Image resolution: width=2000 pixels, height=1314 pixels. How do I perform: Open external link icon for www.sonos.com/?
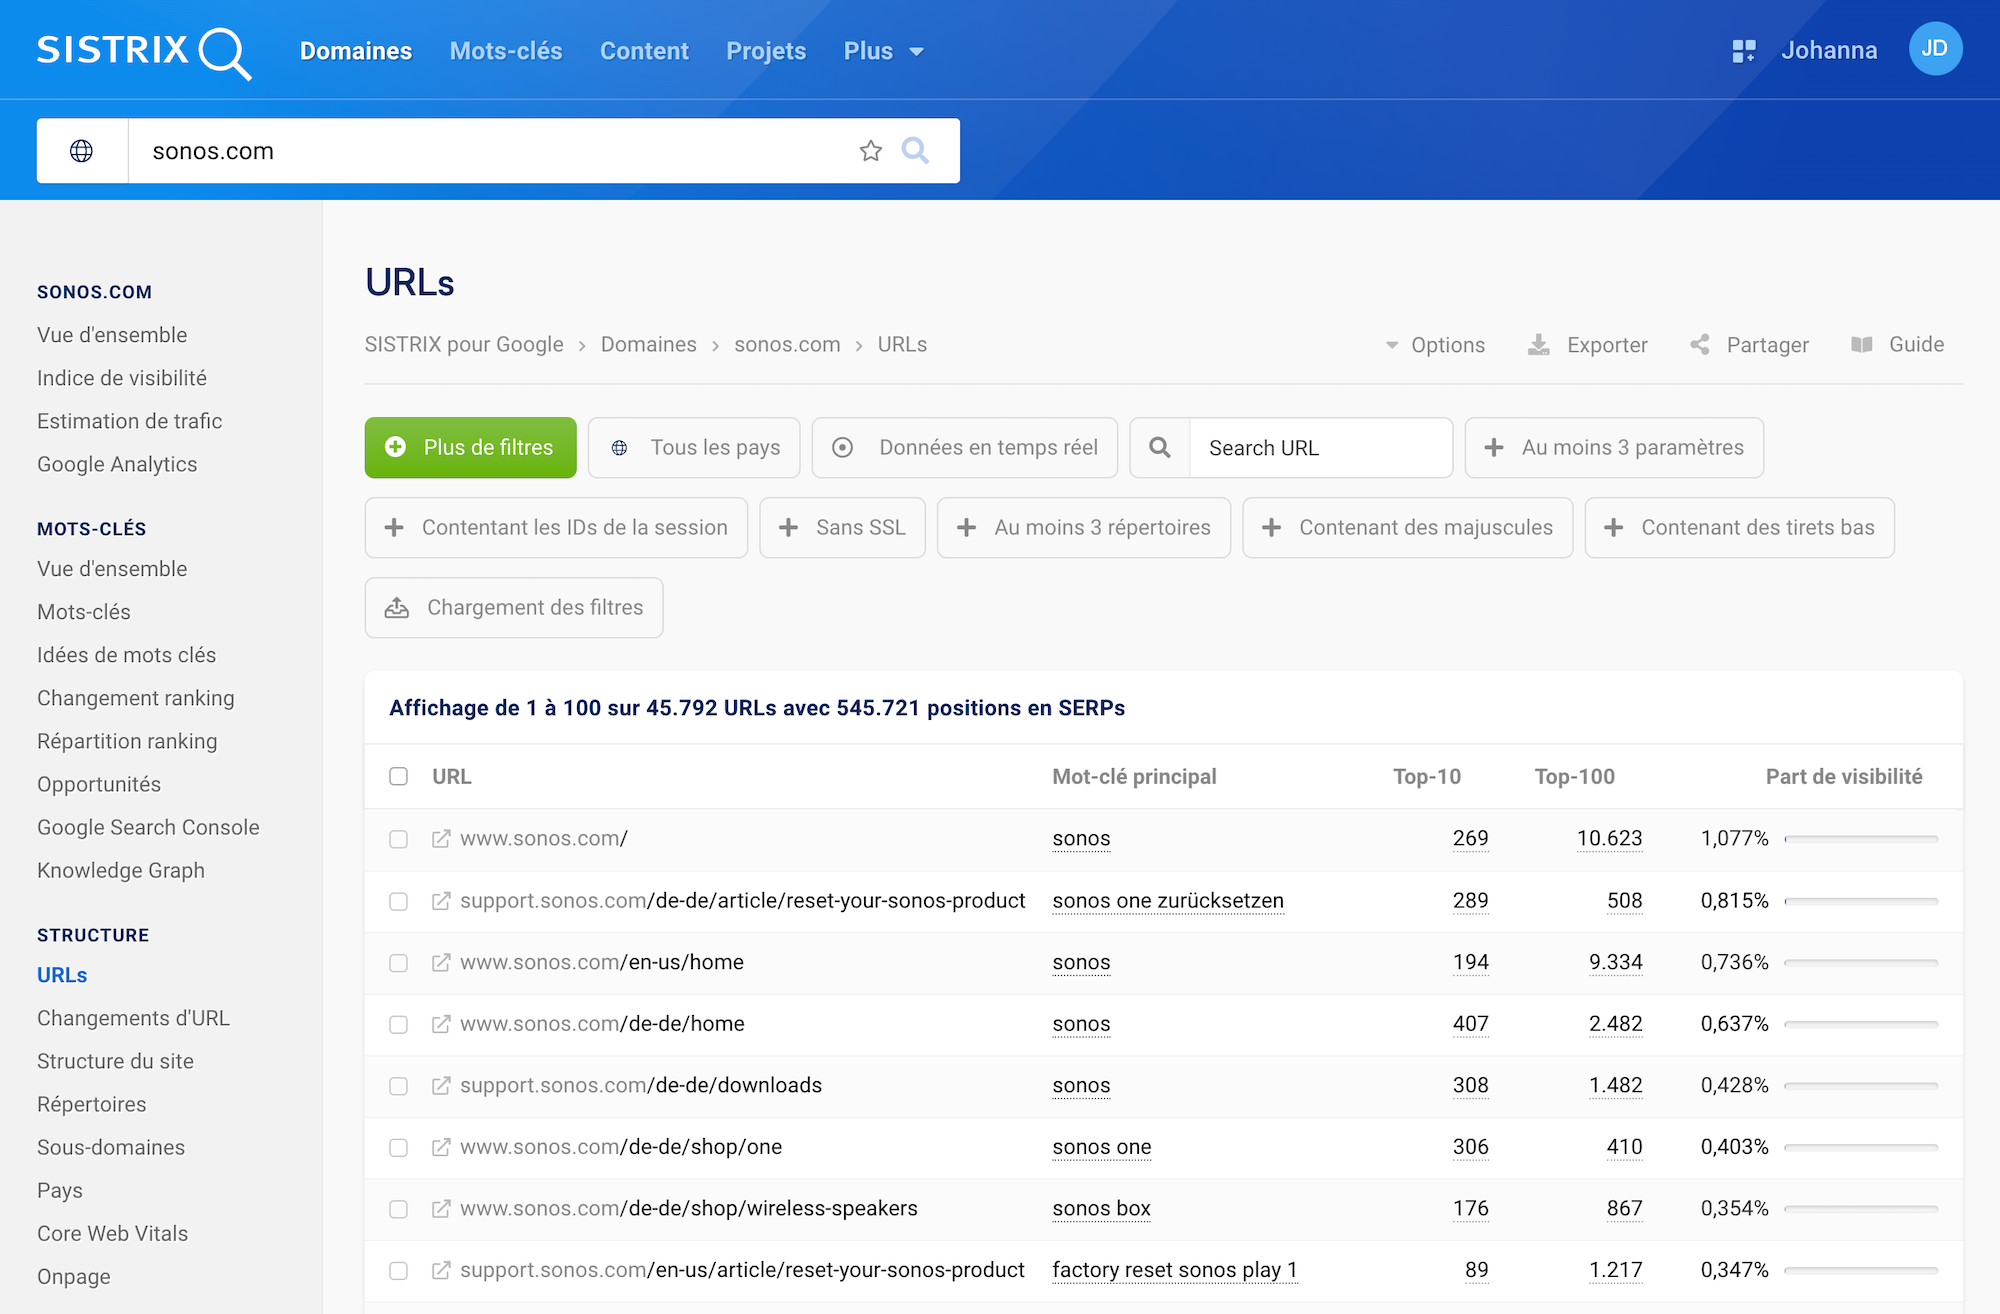(x=440, y=839)
